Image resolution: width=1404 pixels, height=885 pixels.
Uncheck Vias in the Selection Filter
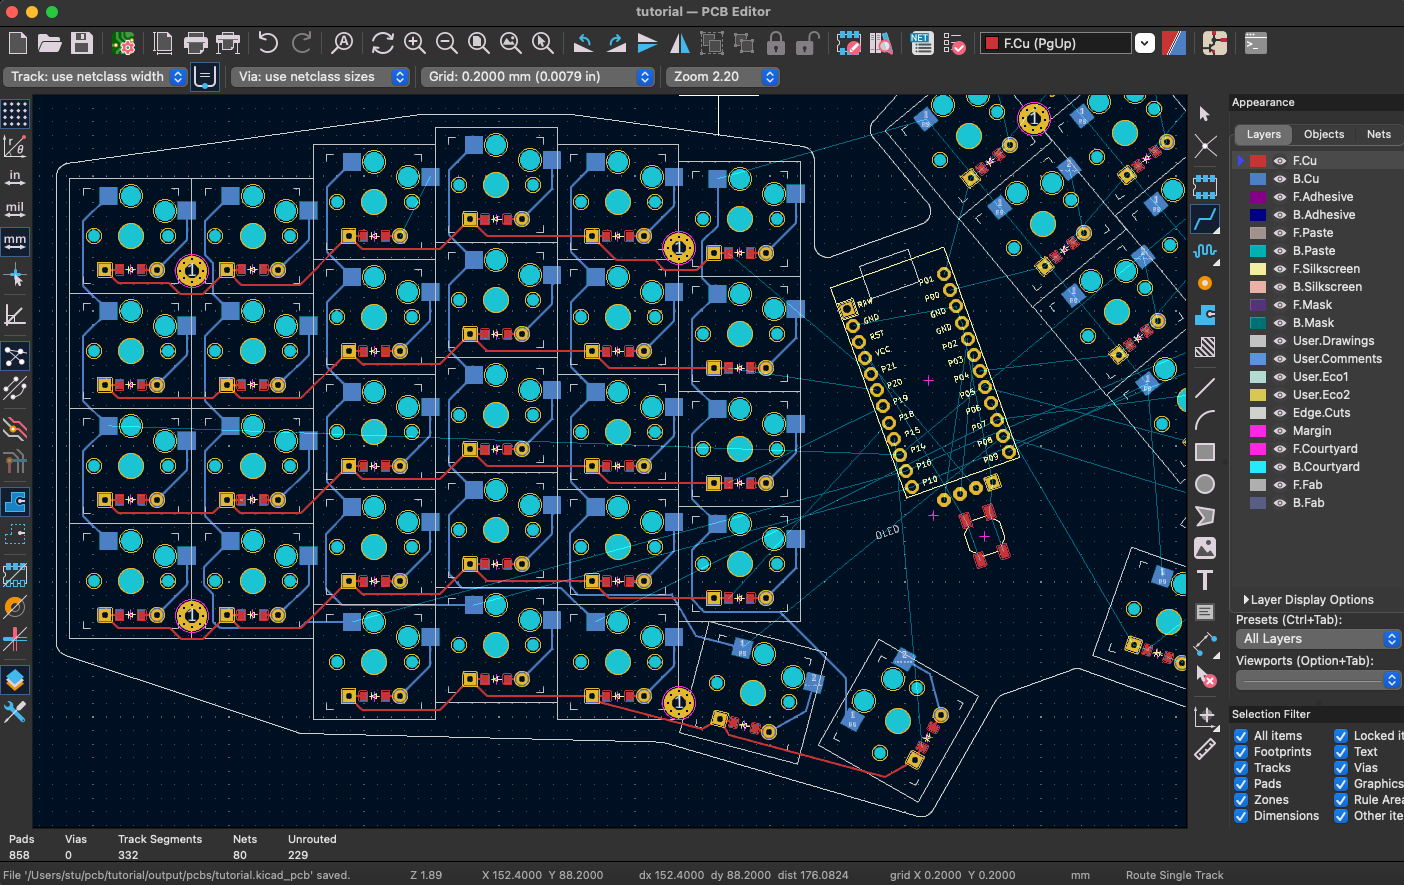(1341, 767)
